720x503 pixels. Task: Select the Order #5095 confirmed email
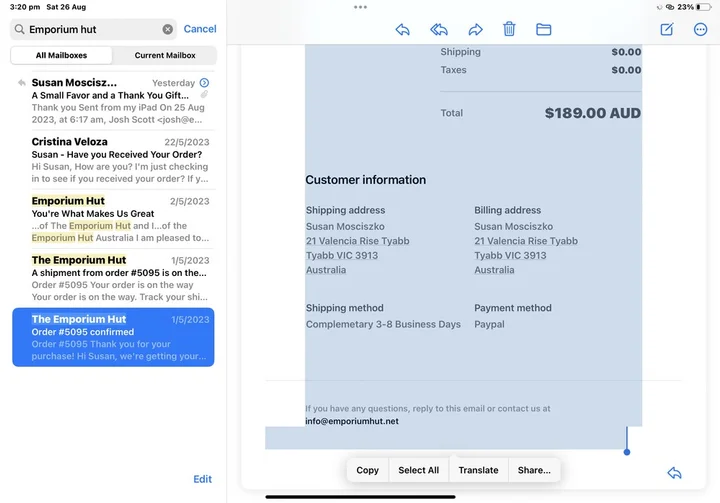(x=113, y=337)
